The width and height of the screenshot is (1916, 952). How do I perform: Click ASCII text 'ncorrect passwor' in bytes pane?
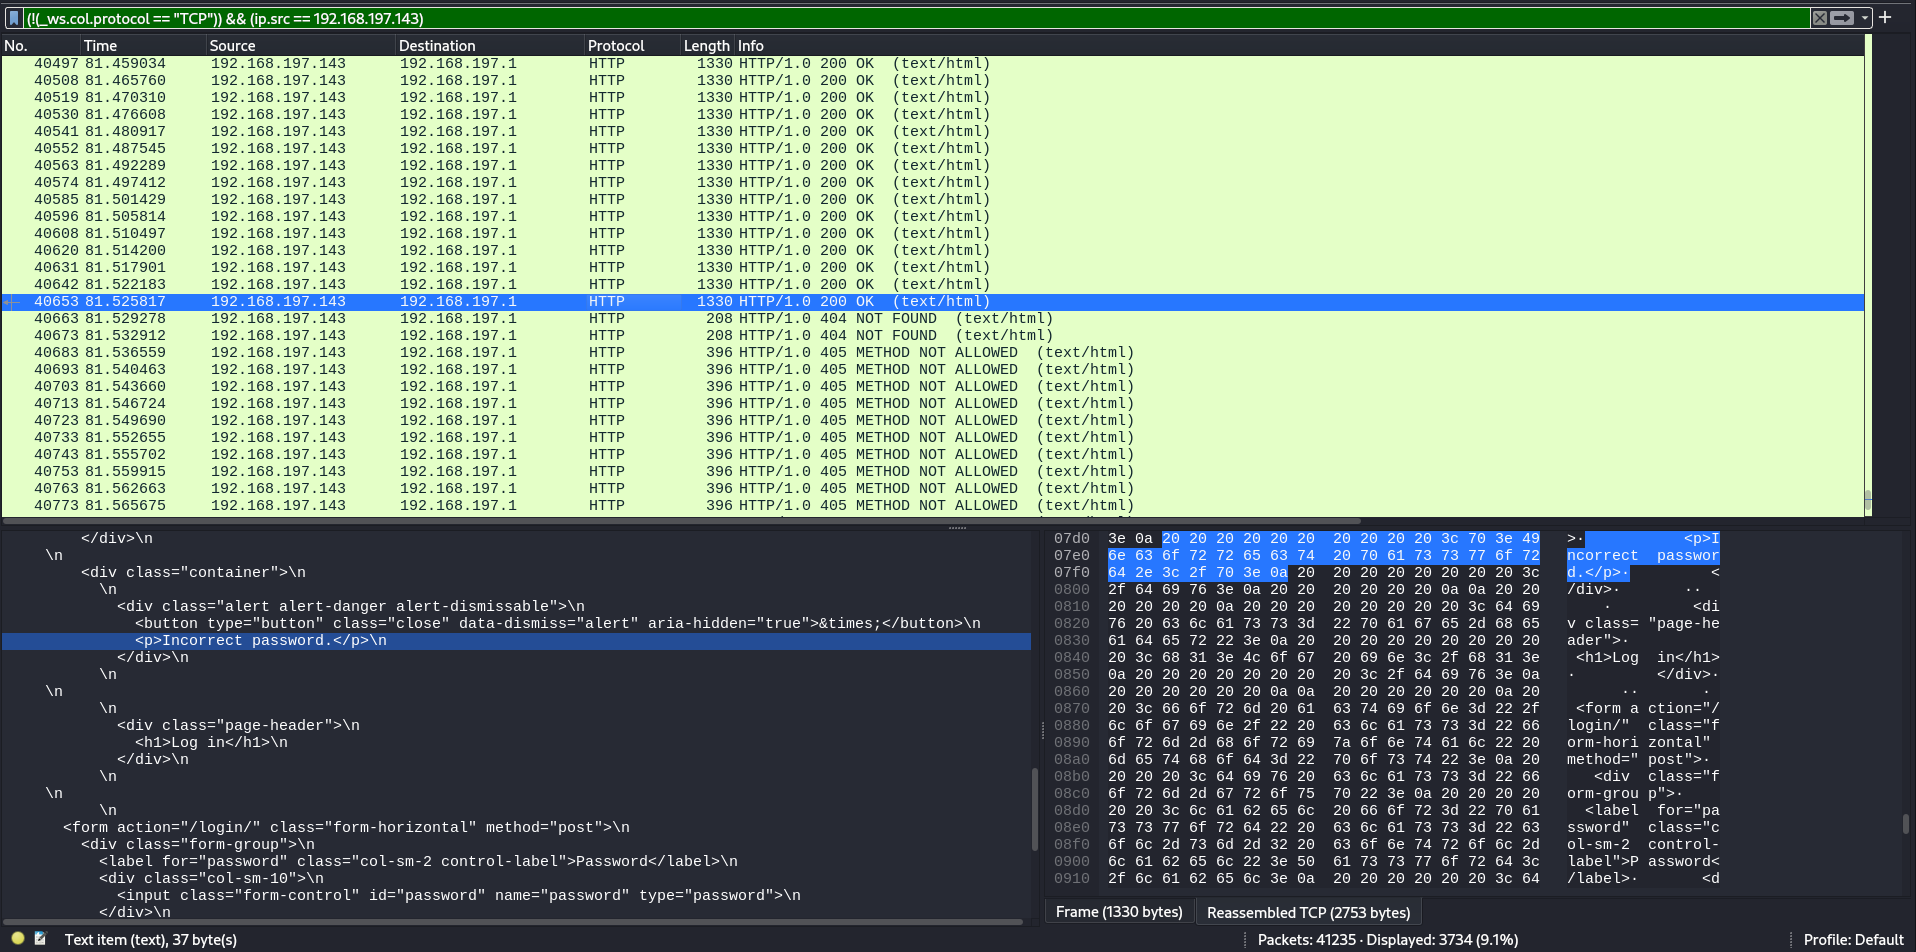coord(1643,555)
